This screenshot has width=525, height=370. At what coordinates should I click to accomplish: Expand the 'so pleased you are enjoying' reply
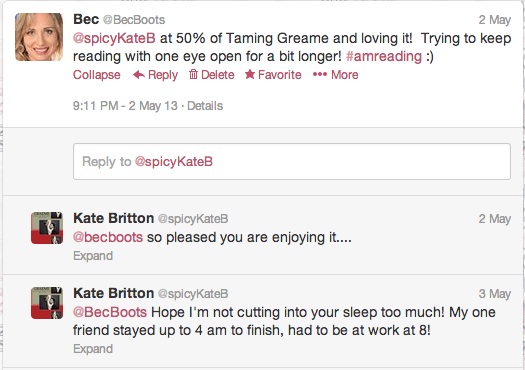coord(93,256)
